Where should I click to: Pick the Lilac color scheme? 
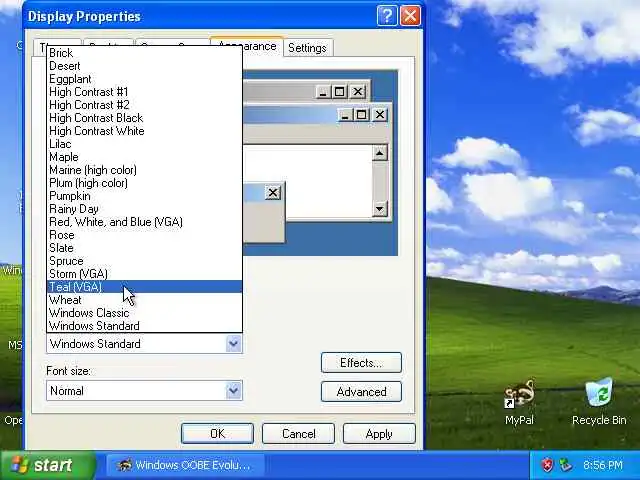(144, 144)
